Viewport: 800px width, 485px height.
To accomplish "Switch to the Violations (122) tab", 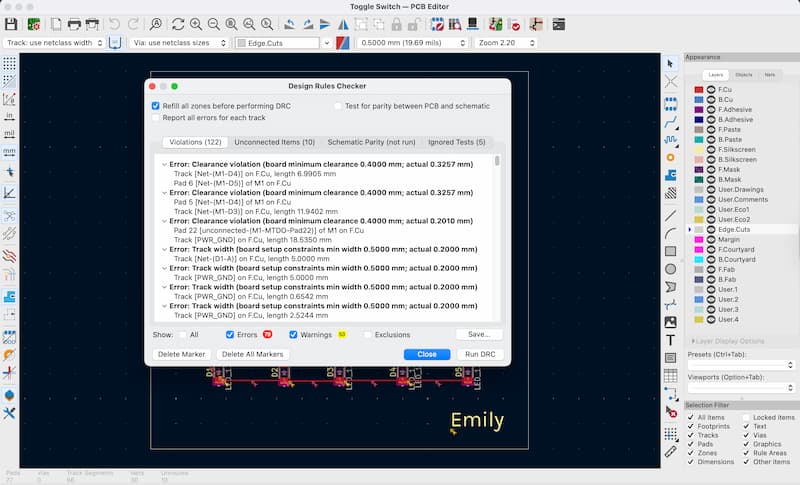I will click(x=195, y=142).
